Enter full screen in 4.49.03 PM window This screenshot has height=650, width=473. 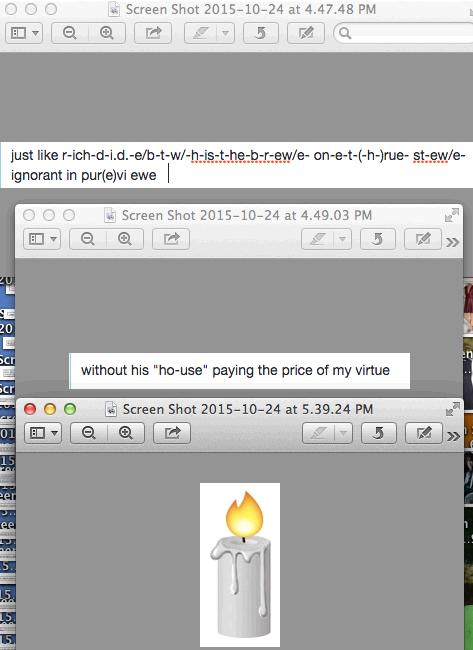[x=452, y=215]
